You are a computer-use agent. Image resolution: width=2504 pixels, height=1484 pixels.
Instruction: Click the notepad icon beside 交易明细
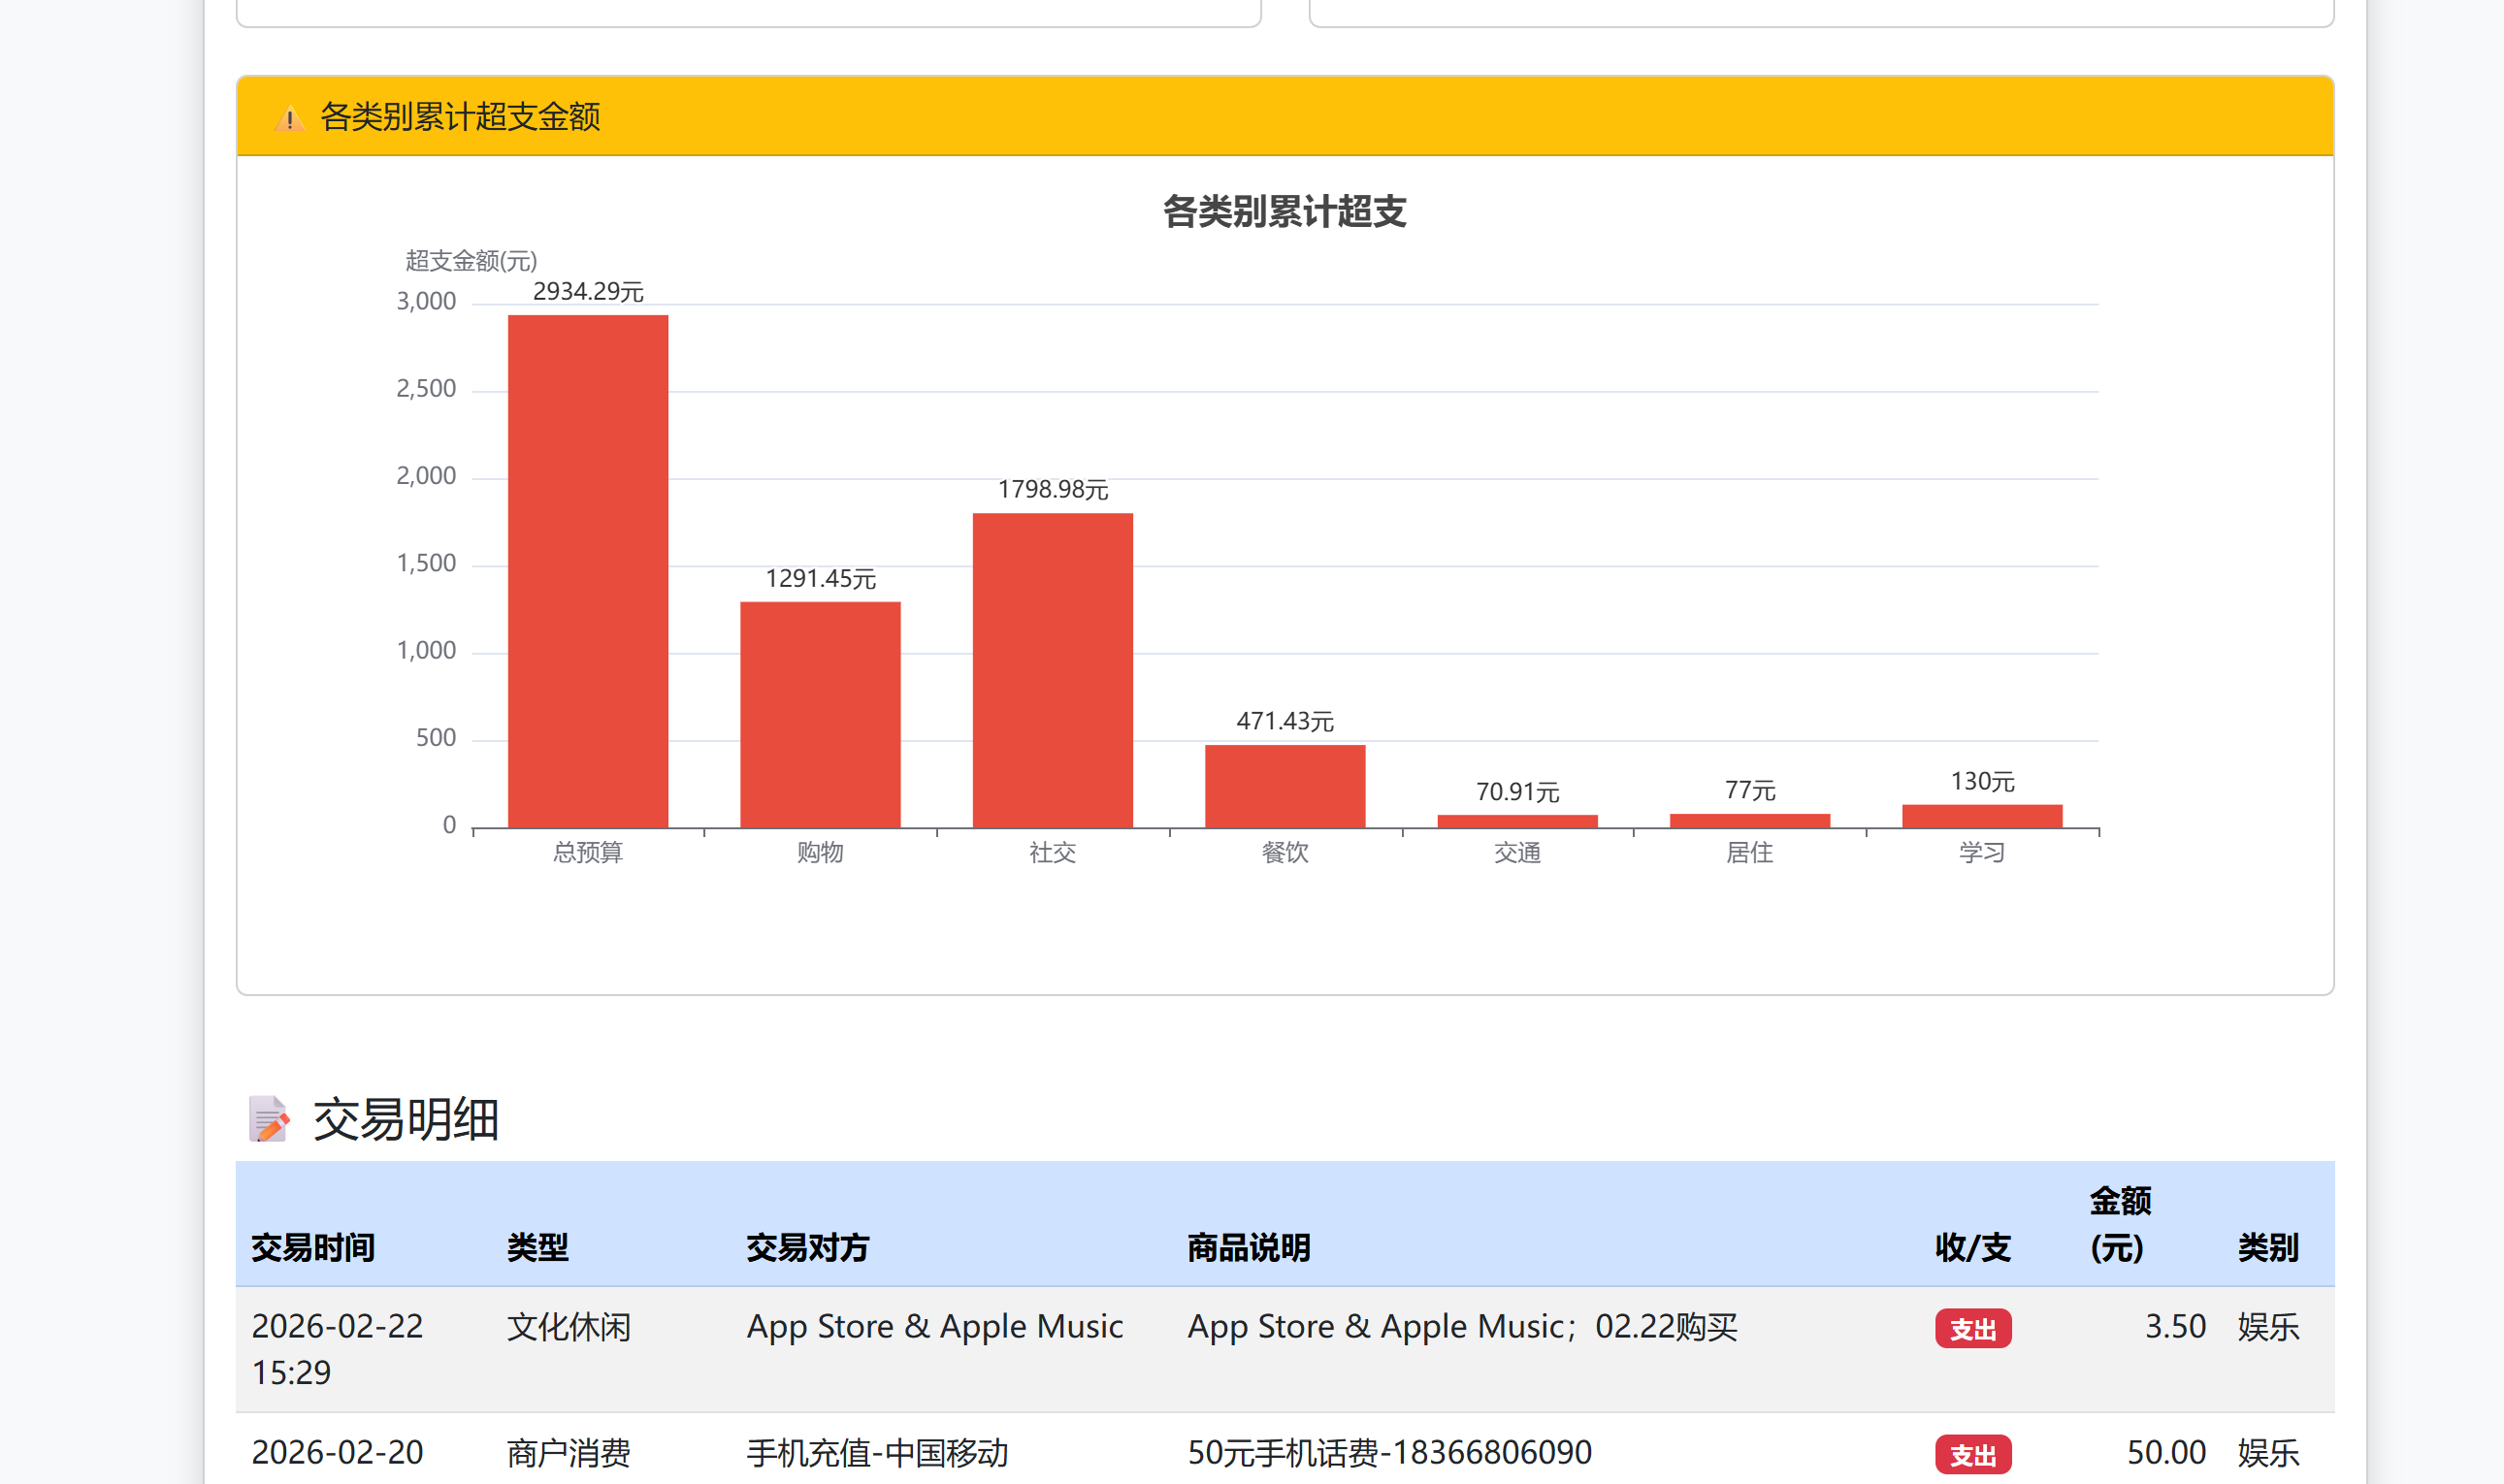tap(267, 1119)
